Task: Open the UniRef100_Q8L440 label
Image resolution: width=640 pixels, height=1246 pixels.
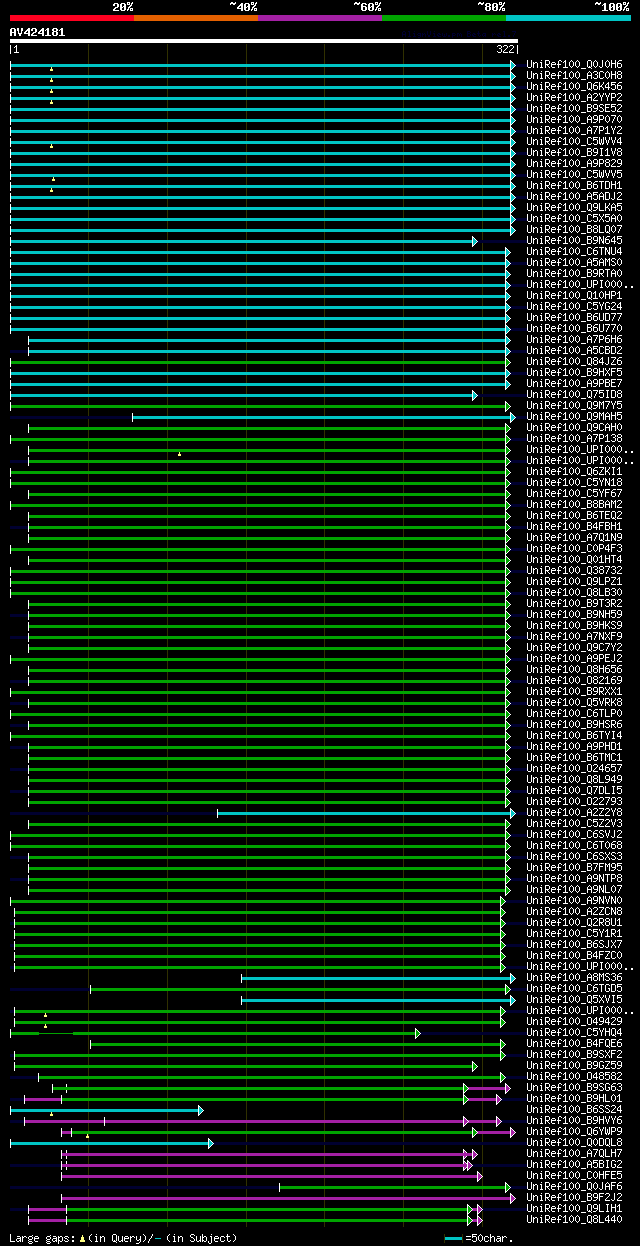Action: pos(574,1219)
